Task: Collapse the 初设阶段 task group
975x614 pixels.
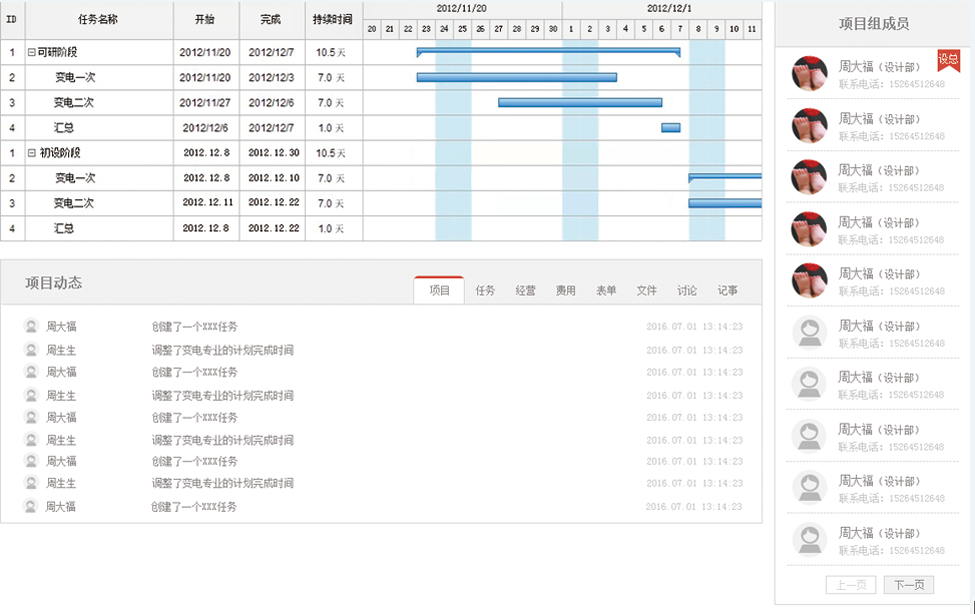Action: 31,153
